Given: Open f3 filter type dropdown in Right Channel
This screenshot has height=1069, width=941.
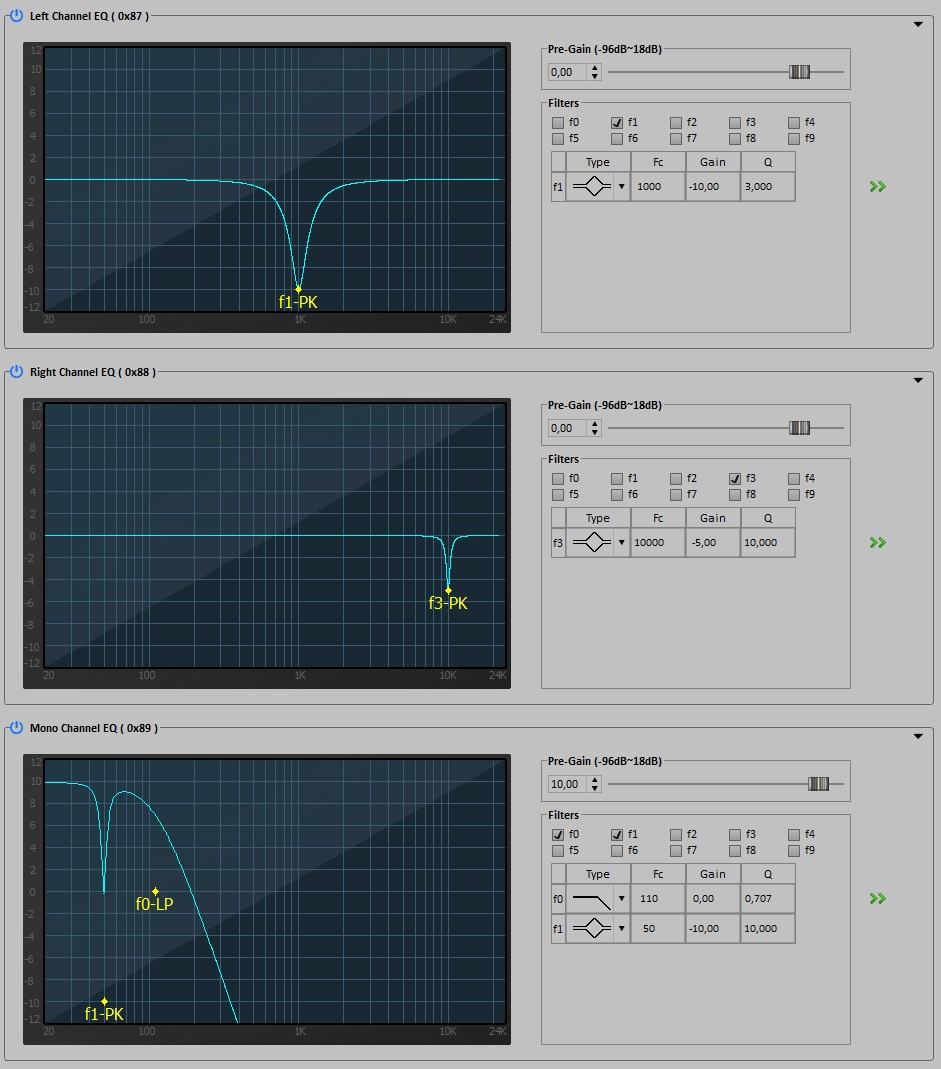Looking at the screenshot, I should pyautogui.click(x=621, y=543).
